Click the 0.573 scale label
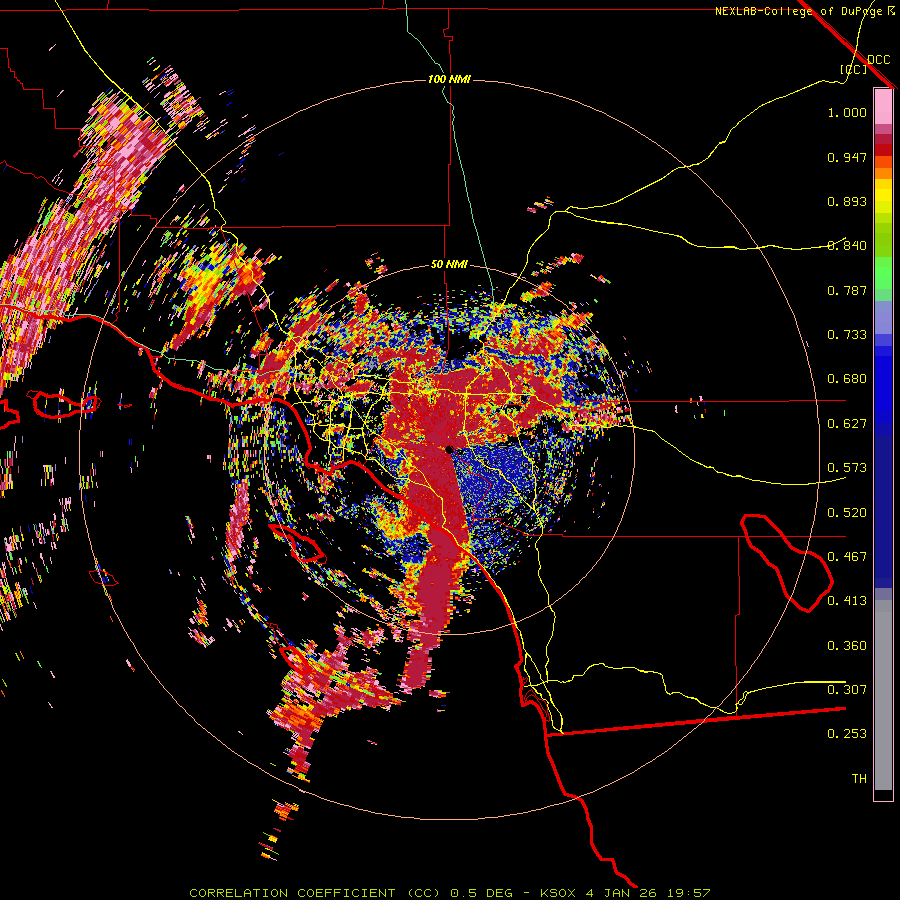The width and height of the screenshot is (900, 900). [x=847, y=468]
